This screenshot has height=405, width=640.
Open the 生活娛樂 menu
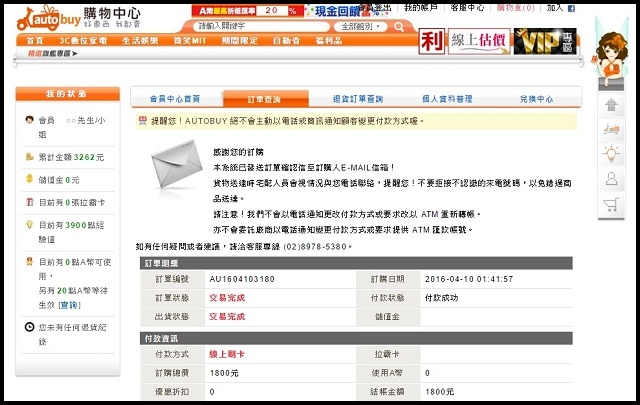coord(140,40)
